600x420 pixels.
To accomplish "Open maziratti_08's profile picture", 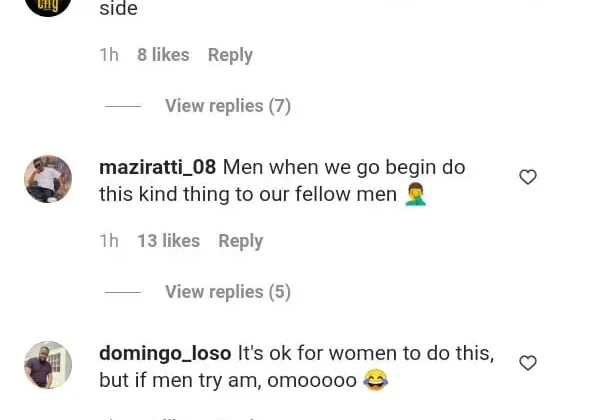I will [x=48, y=179].
